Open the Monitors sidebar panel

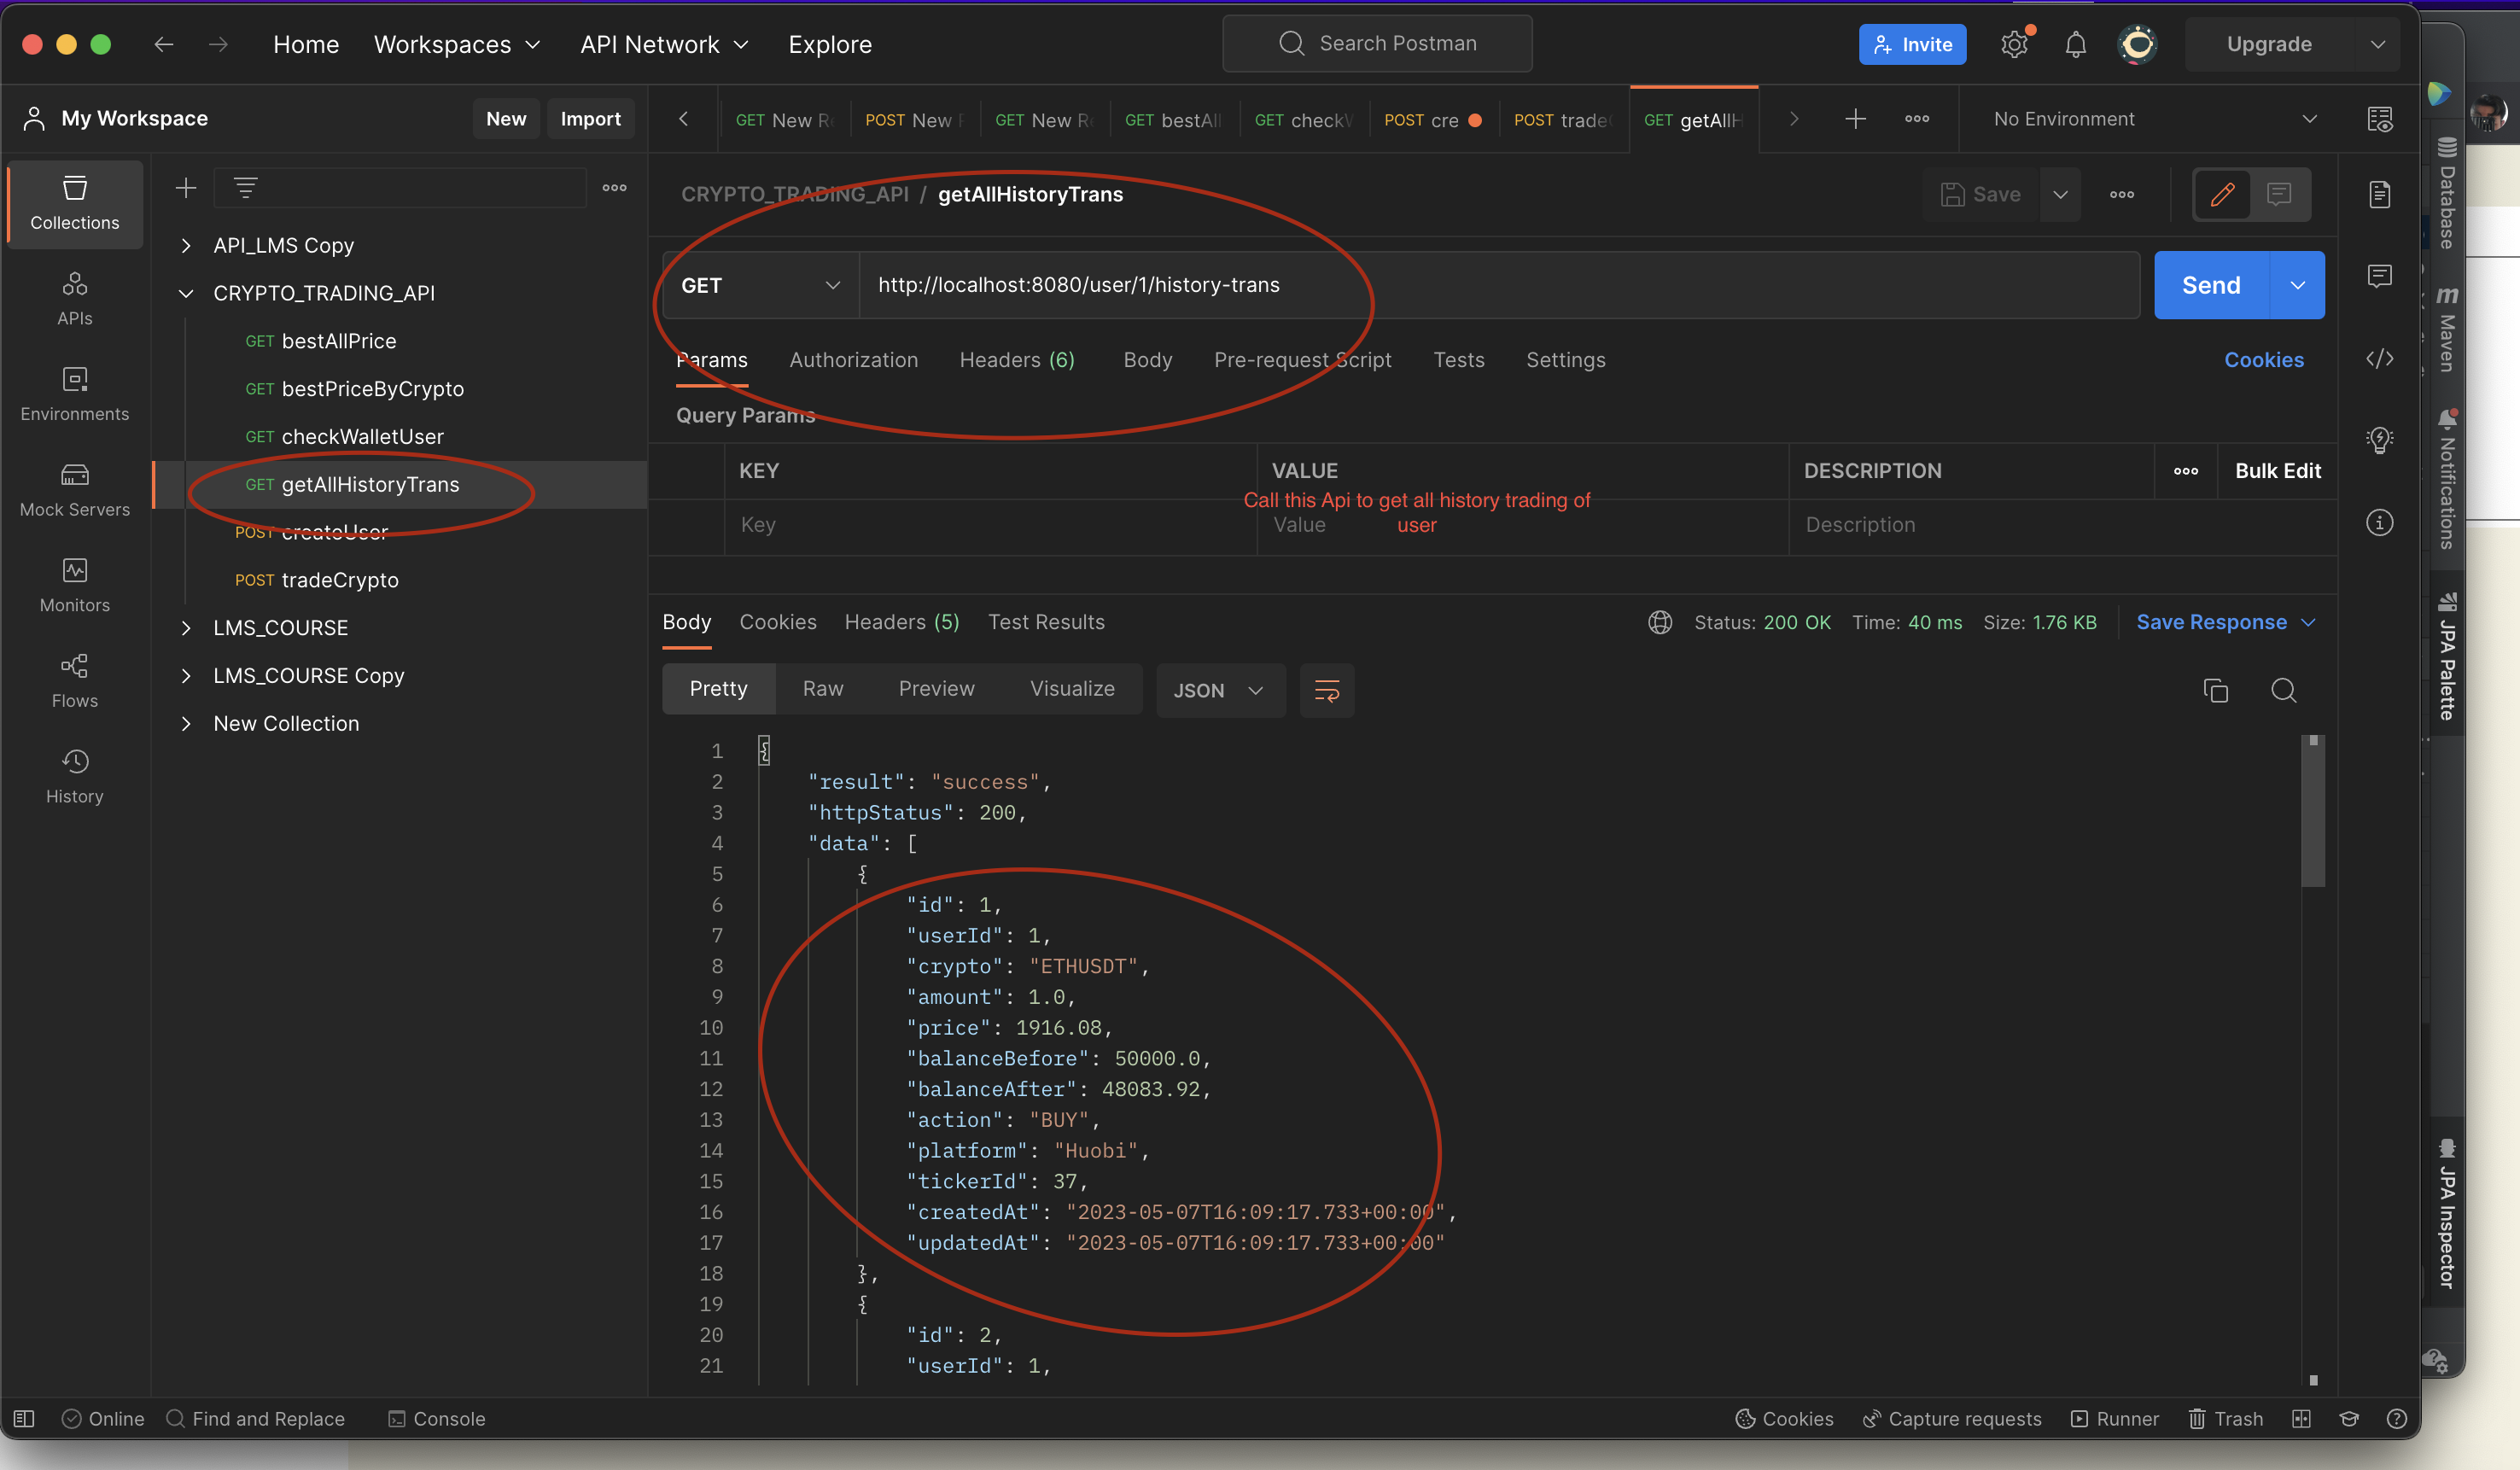75,586
